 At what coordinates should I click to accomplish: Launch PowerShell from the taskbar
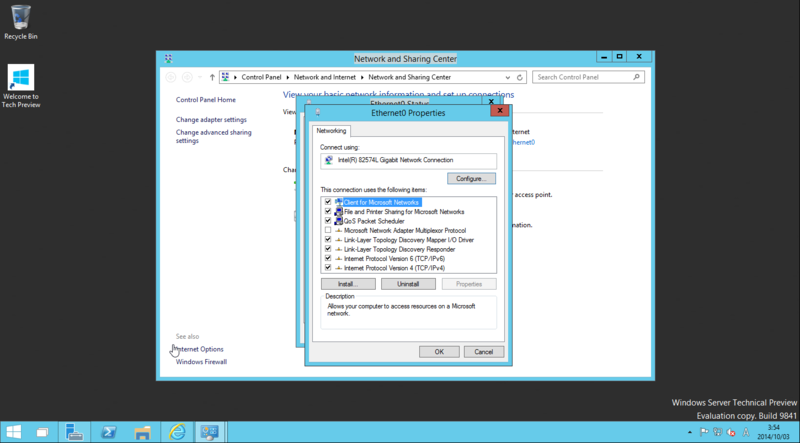[x=108, y=432]
